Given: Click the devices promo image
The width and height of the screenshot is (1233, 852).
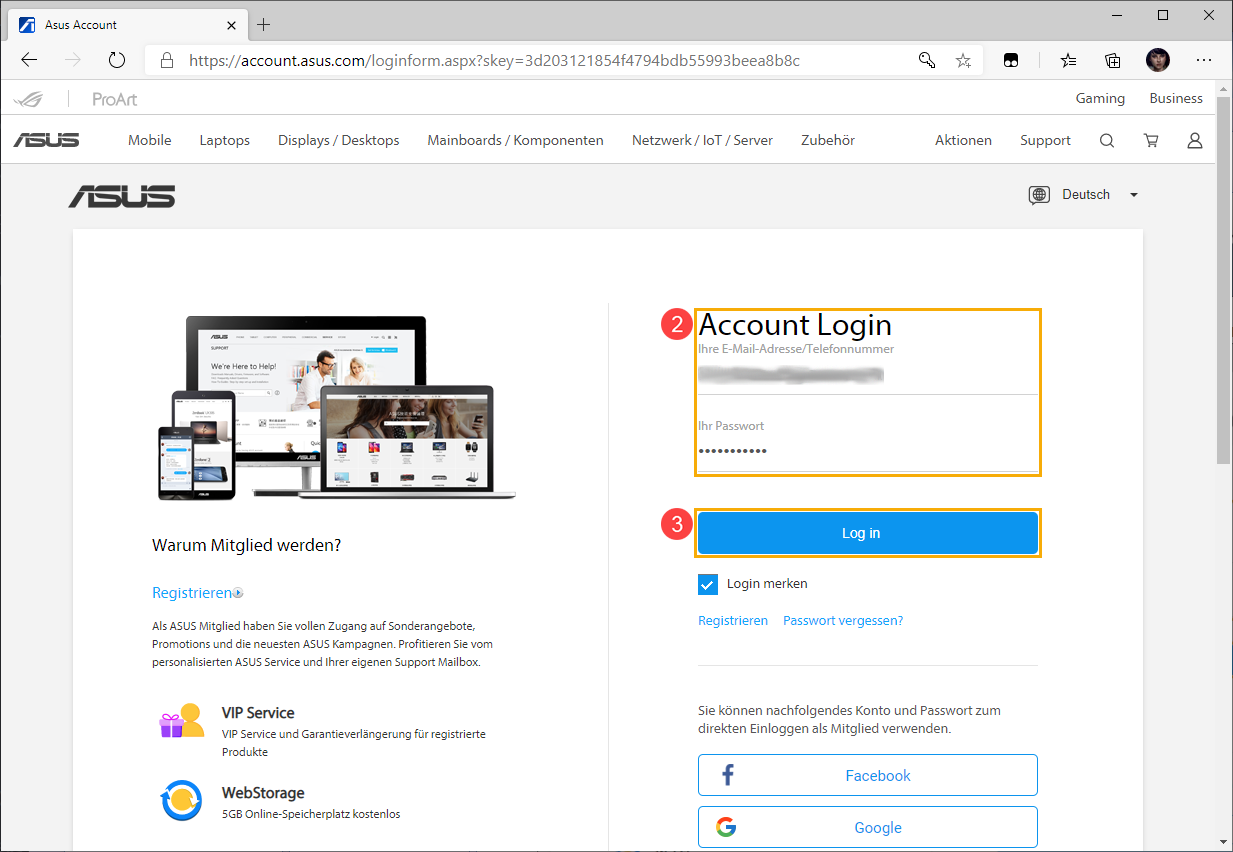Looking at the screenshot, I should 338,408.
